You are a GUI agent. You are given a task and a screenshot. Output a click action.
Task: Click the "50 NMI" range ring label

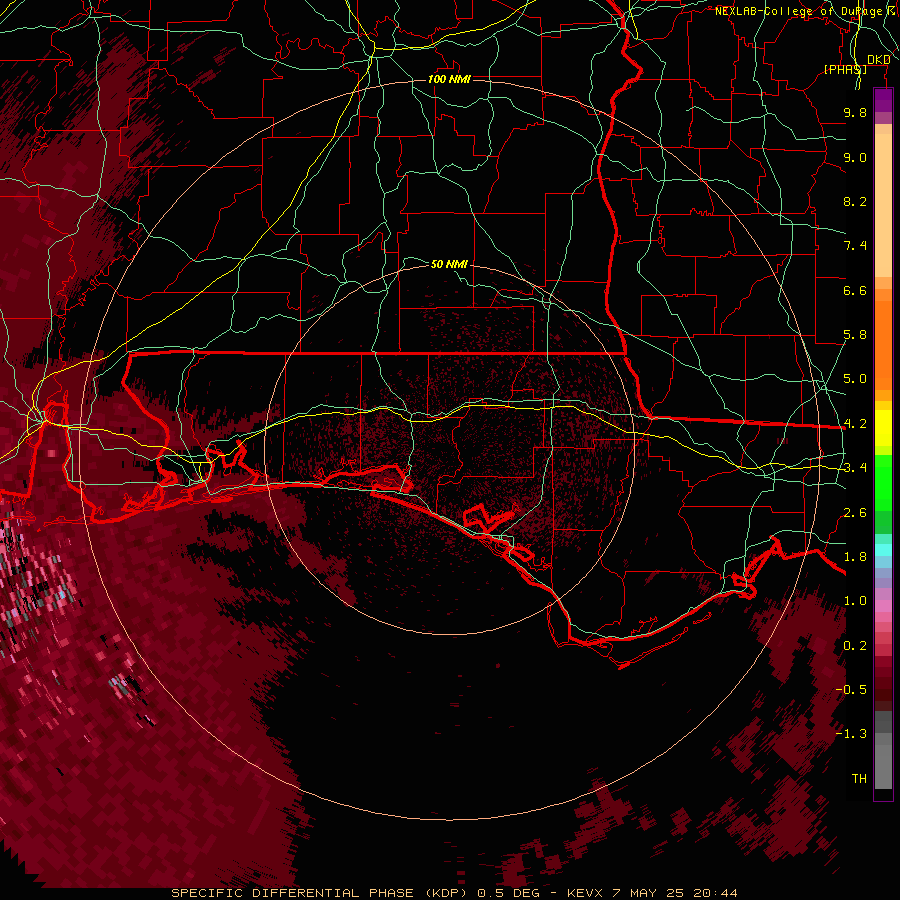click(449, 264)
